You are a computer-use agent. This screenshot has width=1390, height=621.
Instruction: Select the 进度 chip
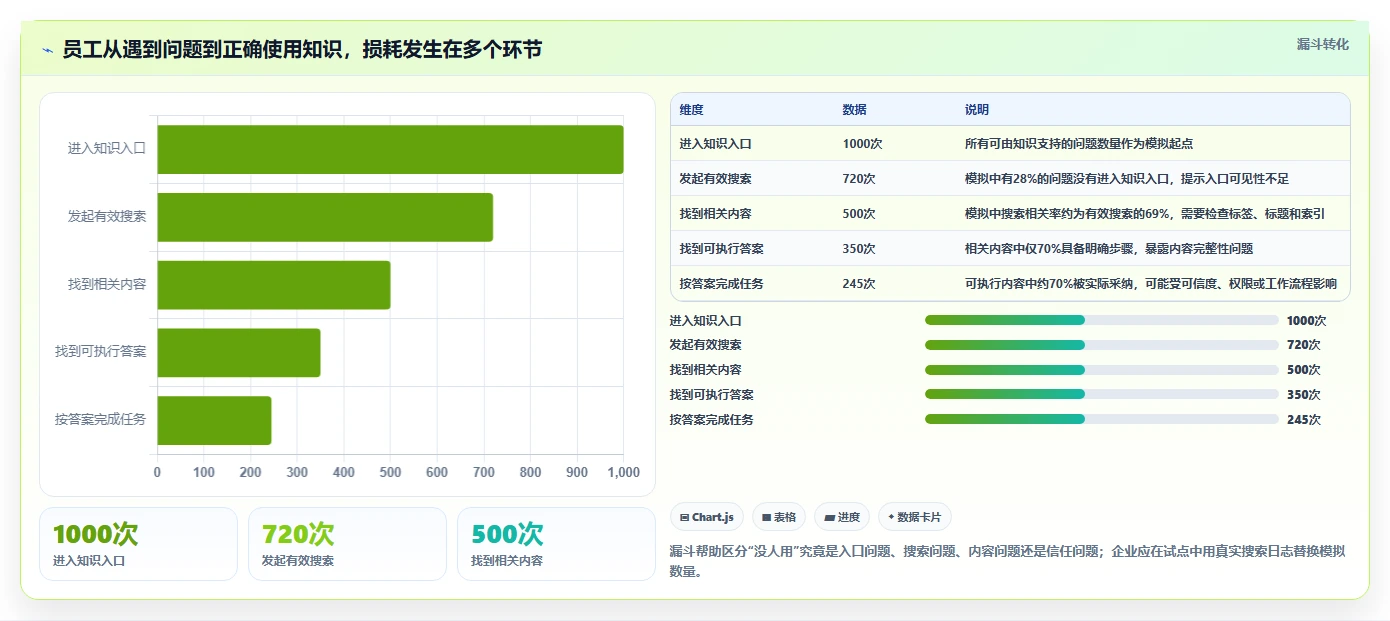click(842, 517)
